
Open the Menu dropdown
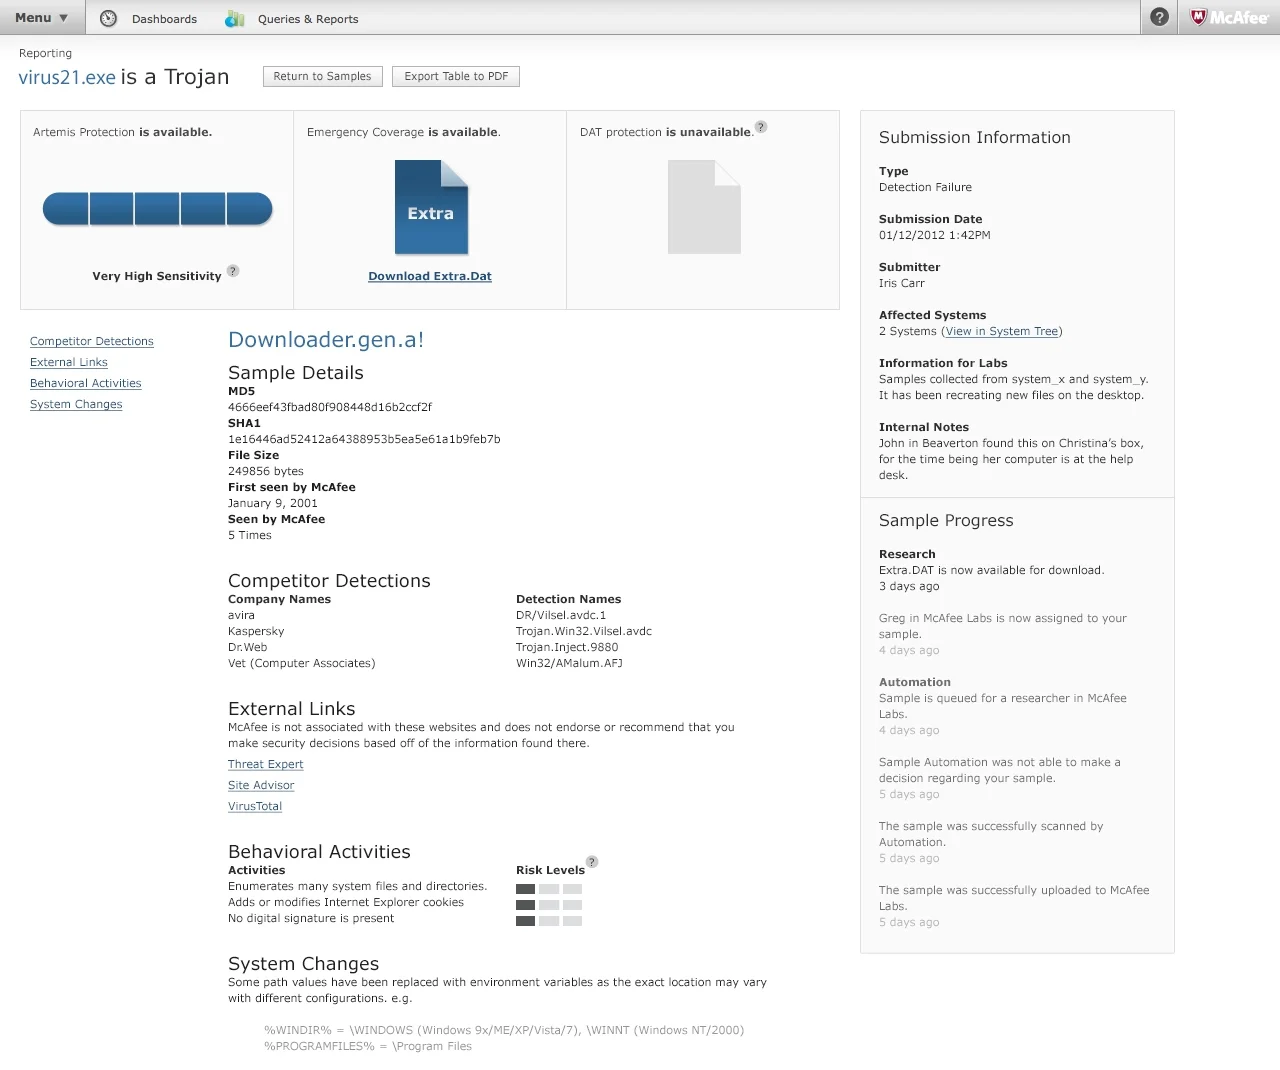click(x=40, y=17)
